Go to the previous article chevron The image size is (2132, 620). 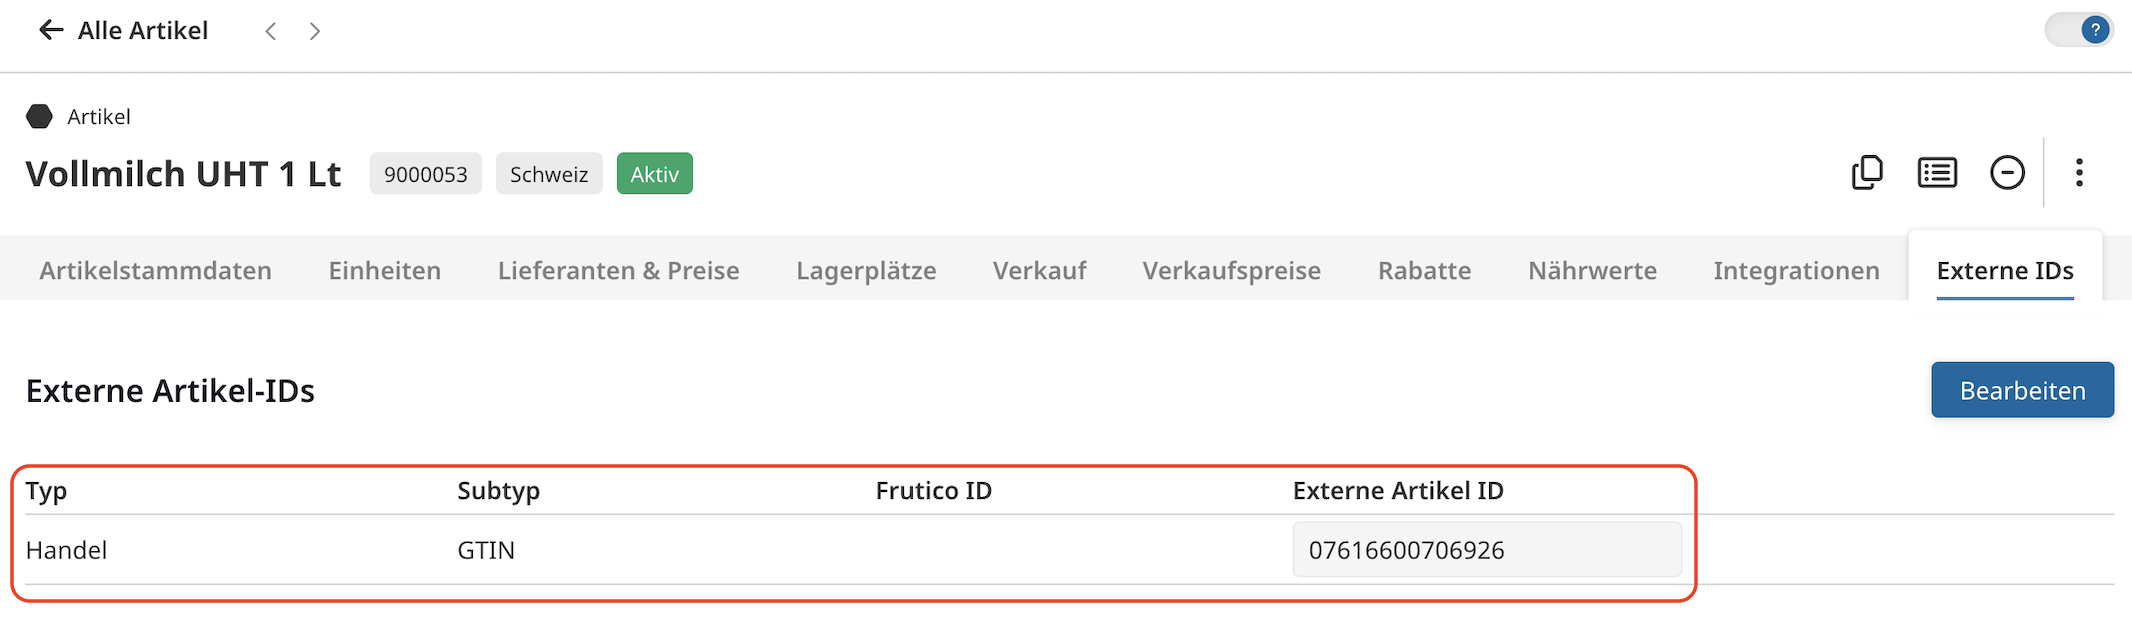(x=271, y=31)
